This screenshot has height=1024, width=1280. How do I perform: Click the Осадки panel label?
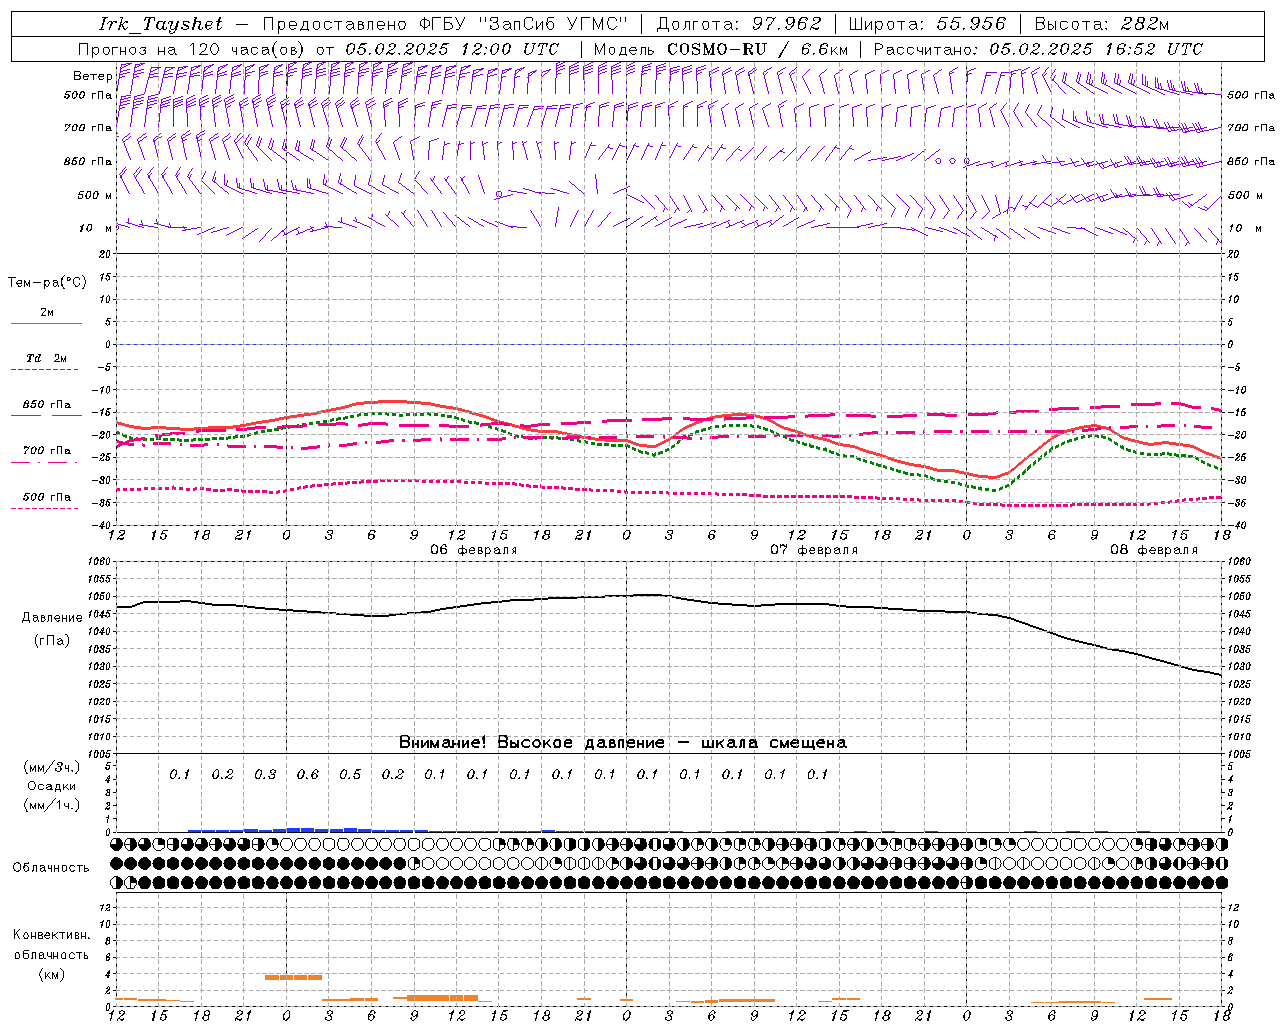pyautogui.click(x=51, y=786)
